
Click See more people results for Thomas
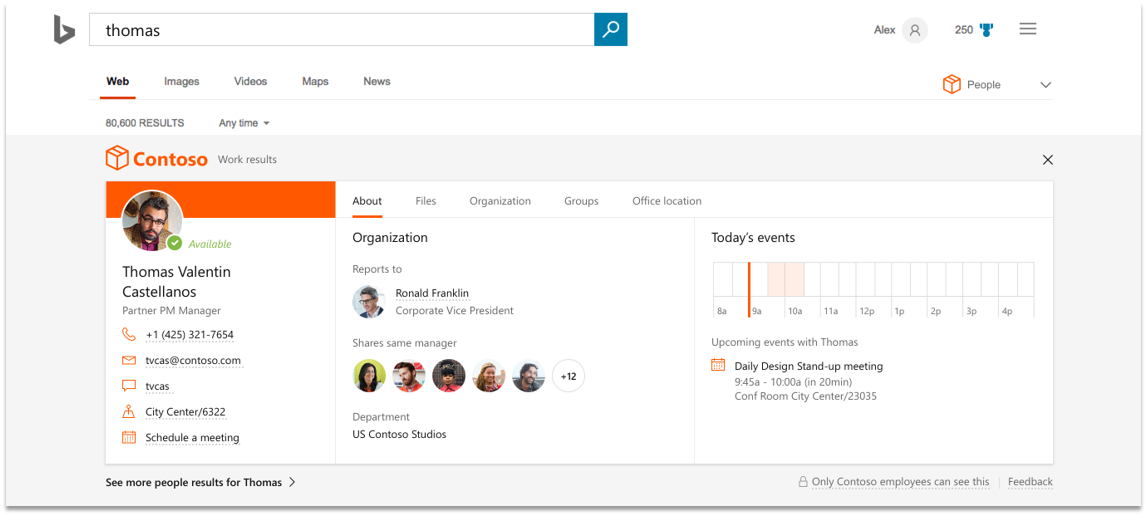tap(194, 482)
